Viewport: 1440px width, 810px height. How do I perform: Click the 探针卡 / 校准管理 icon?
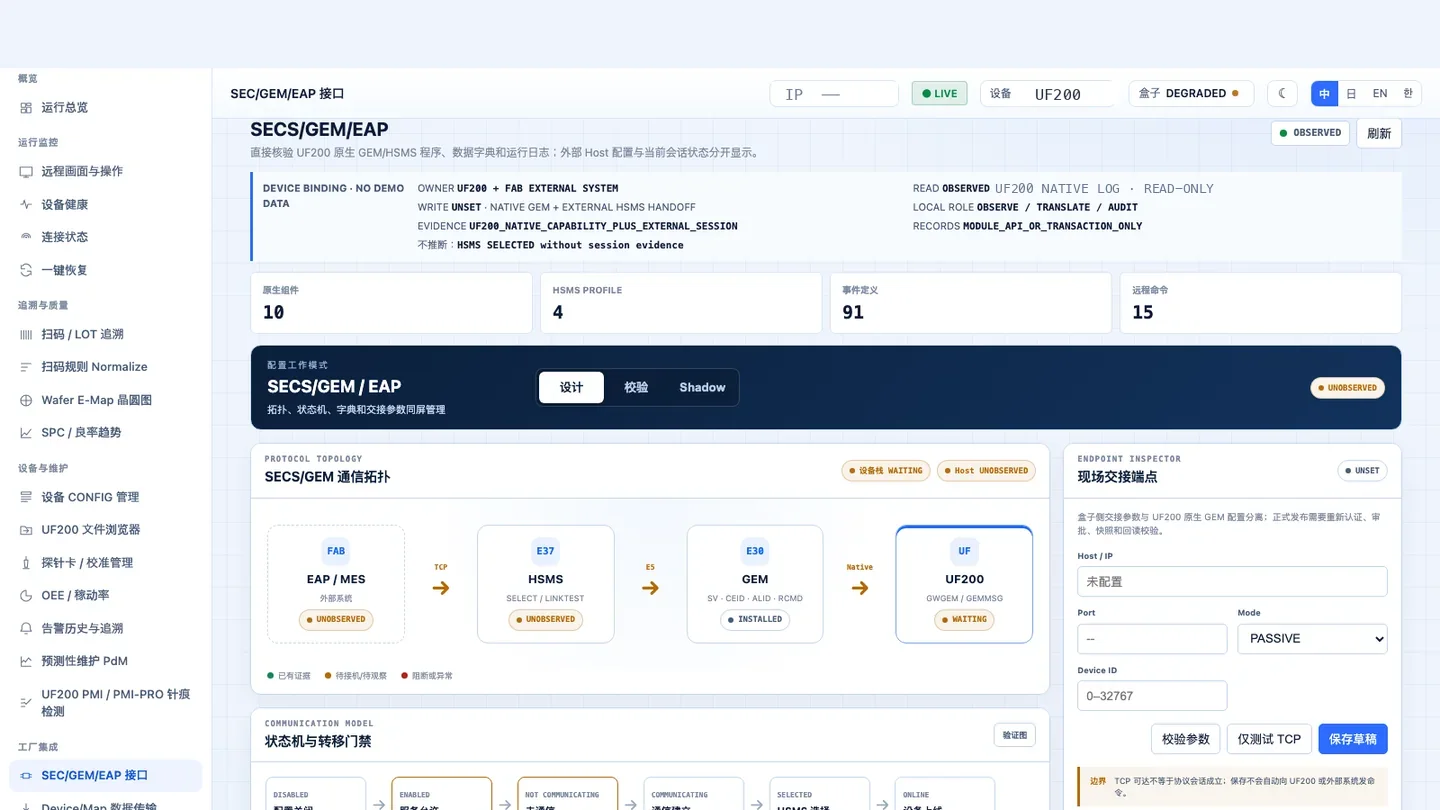(26, 563)
